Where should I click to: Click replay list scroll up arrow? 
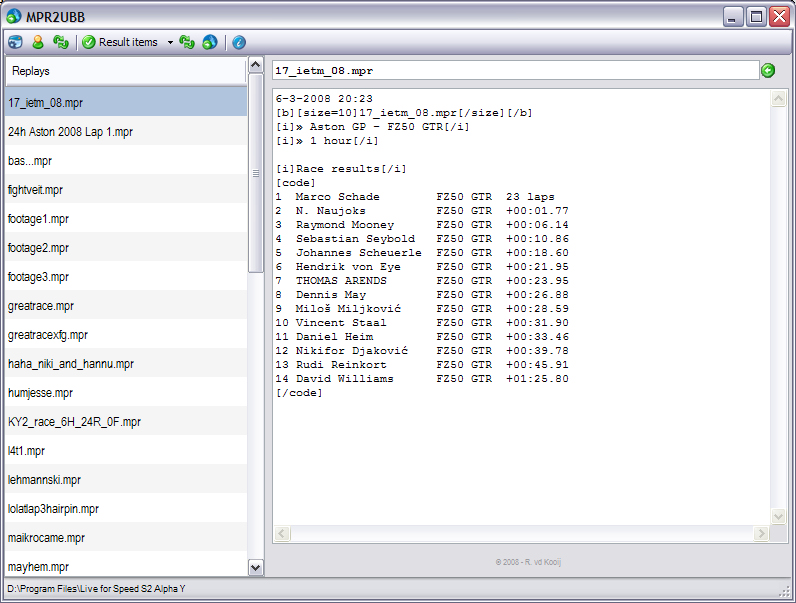coord(255,64)
